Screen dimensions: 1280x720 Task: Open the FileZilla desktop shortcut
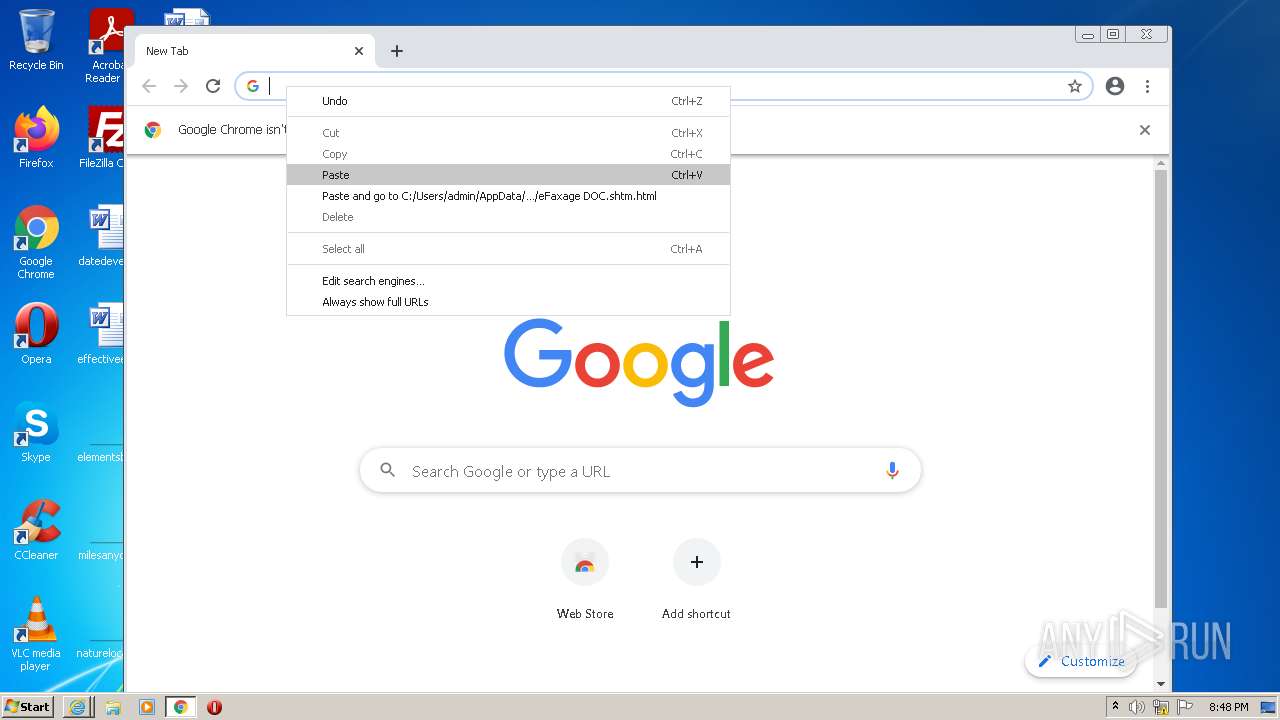(x=103, y=137)
